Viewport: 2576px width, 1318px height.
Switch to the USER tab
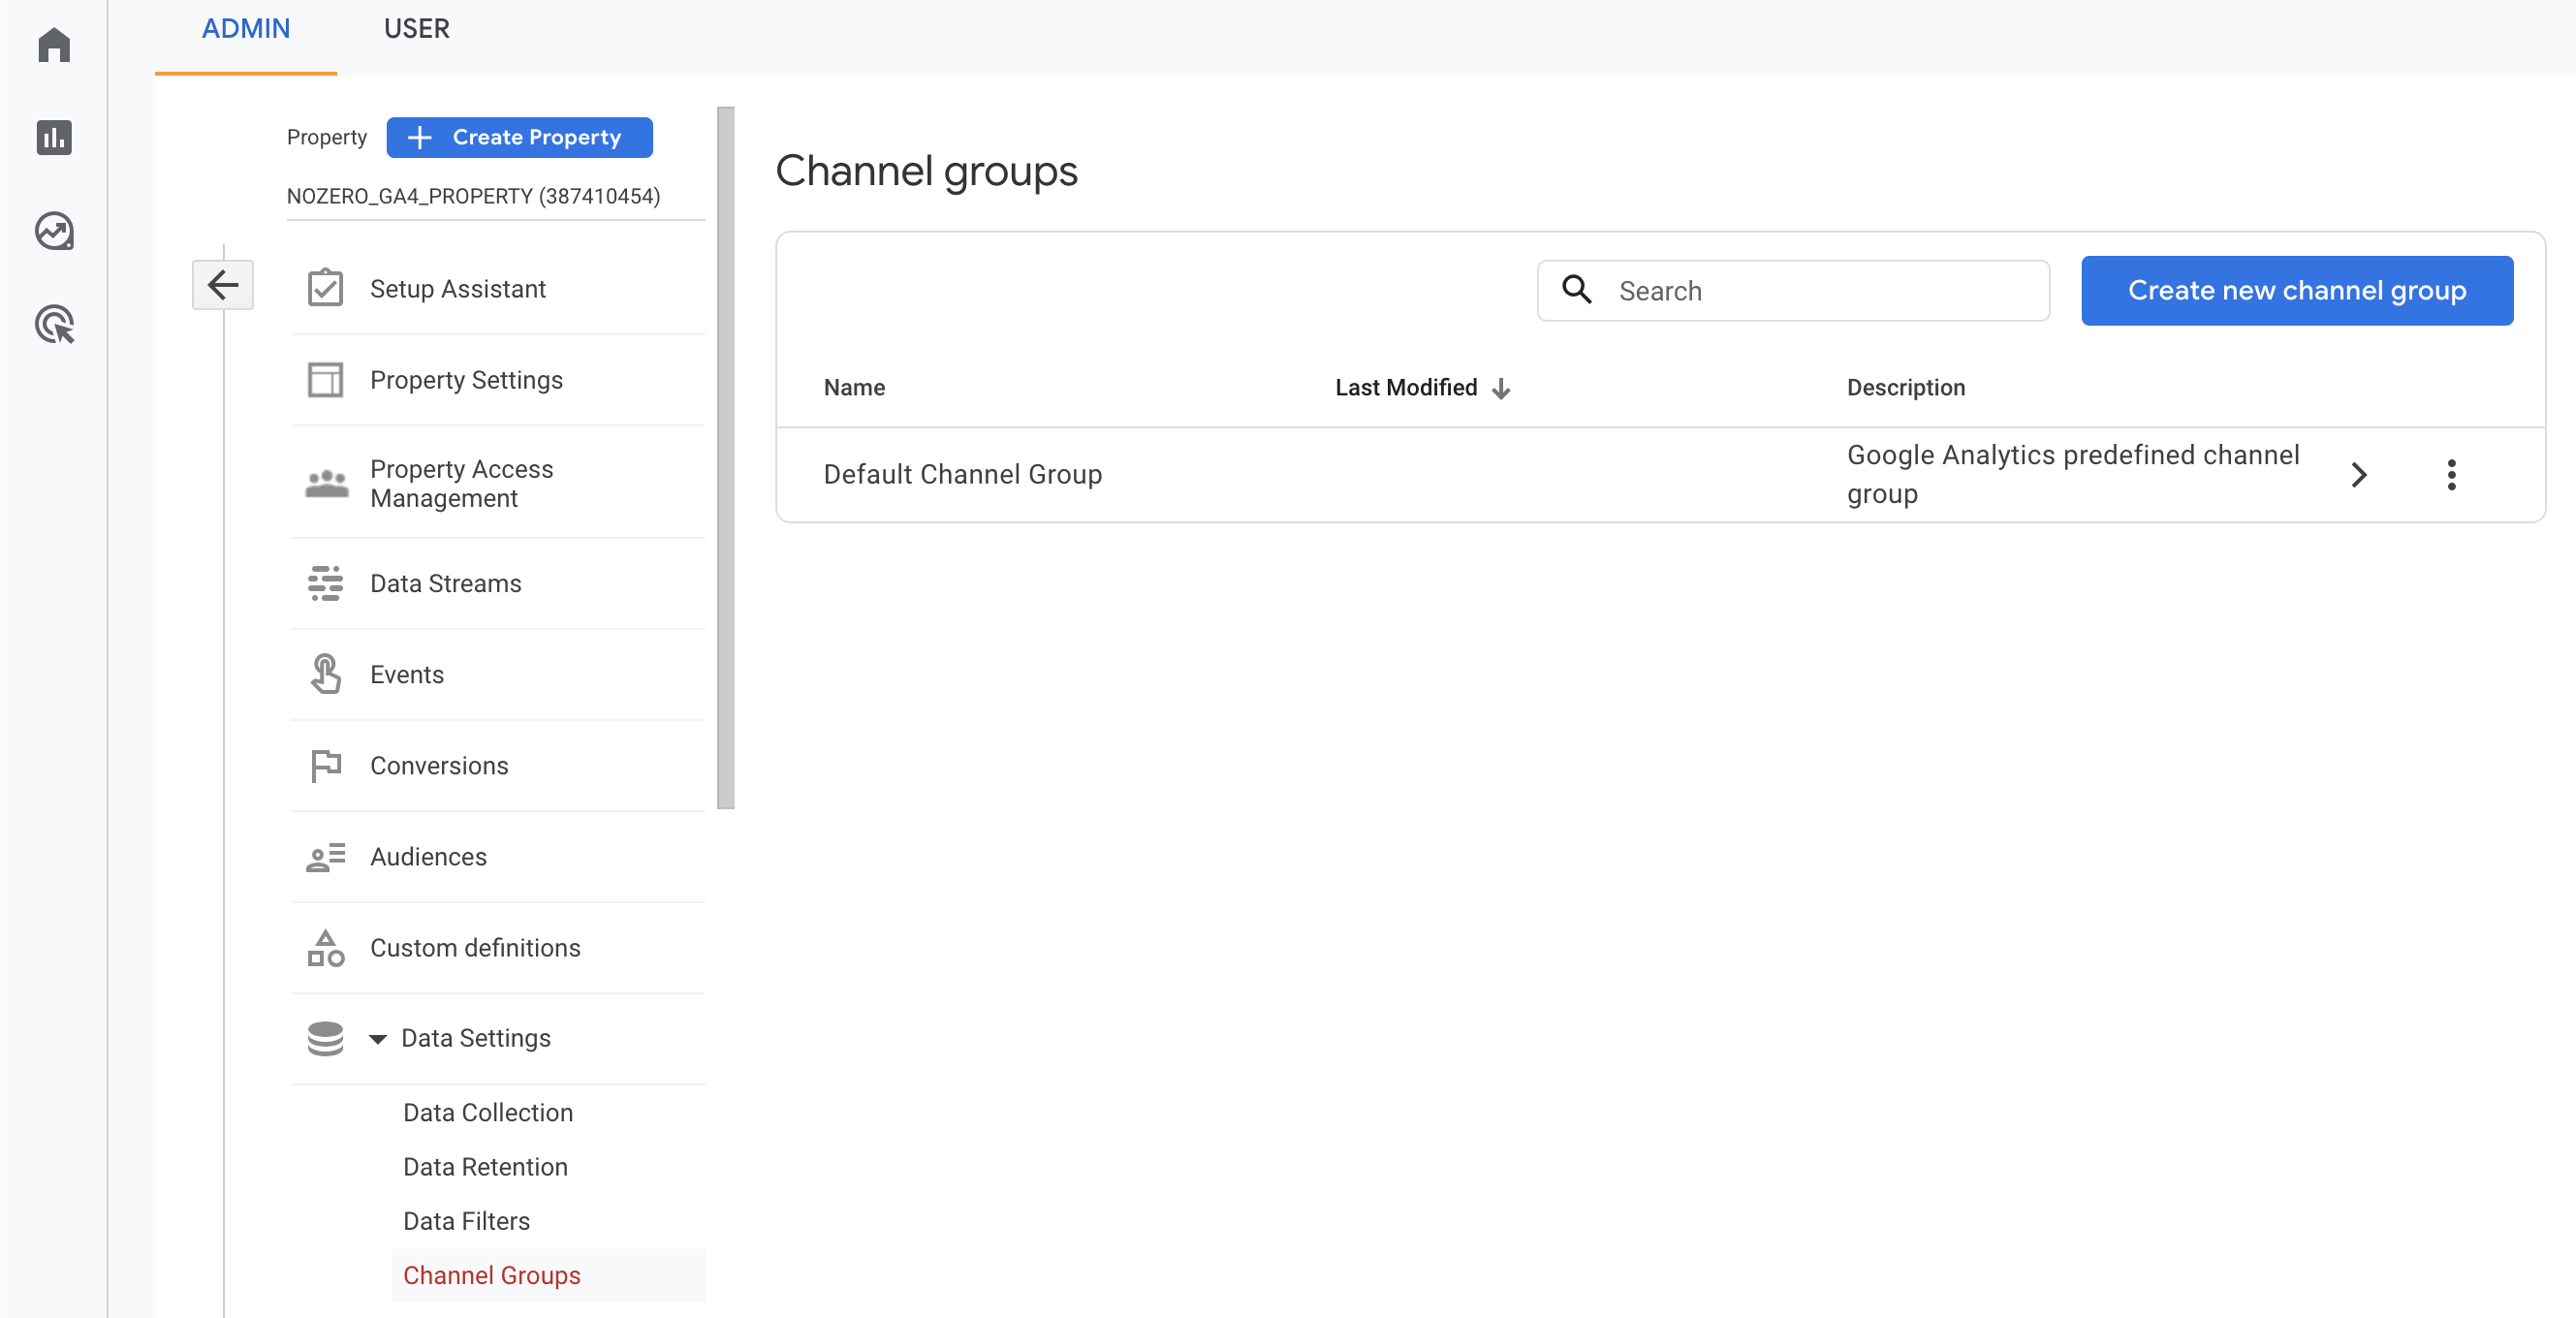tap(416, 29)
